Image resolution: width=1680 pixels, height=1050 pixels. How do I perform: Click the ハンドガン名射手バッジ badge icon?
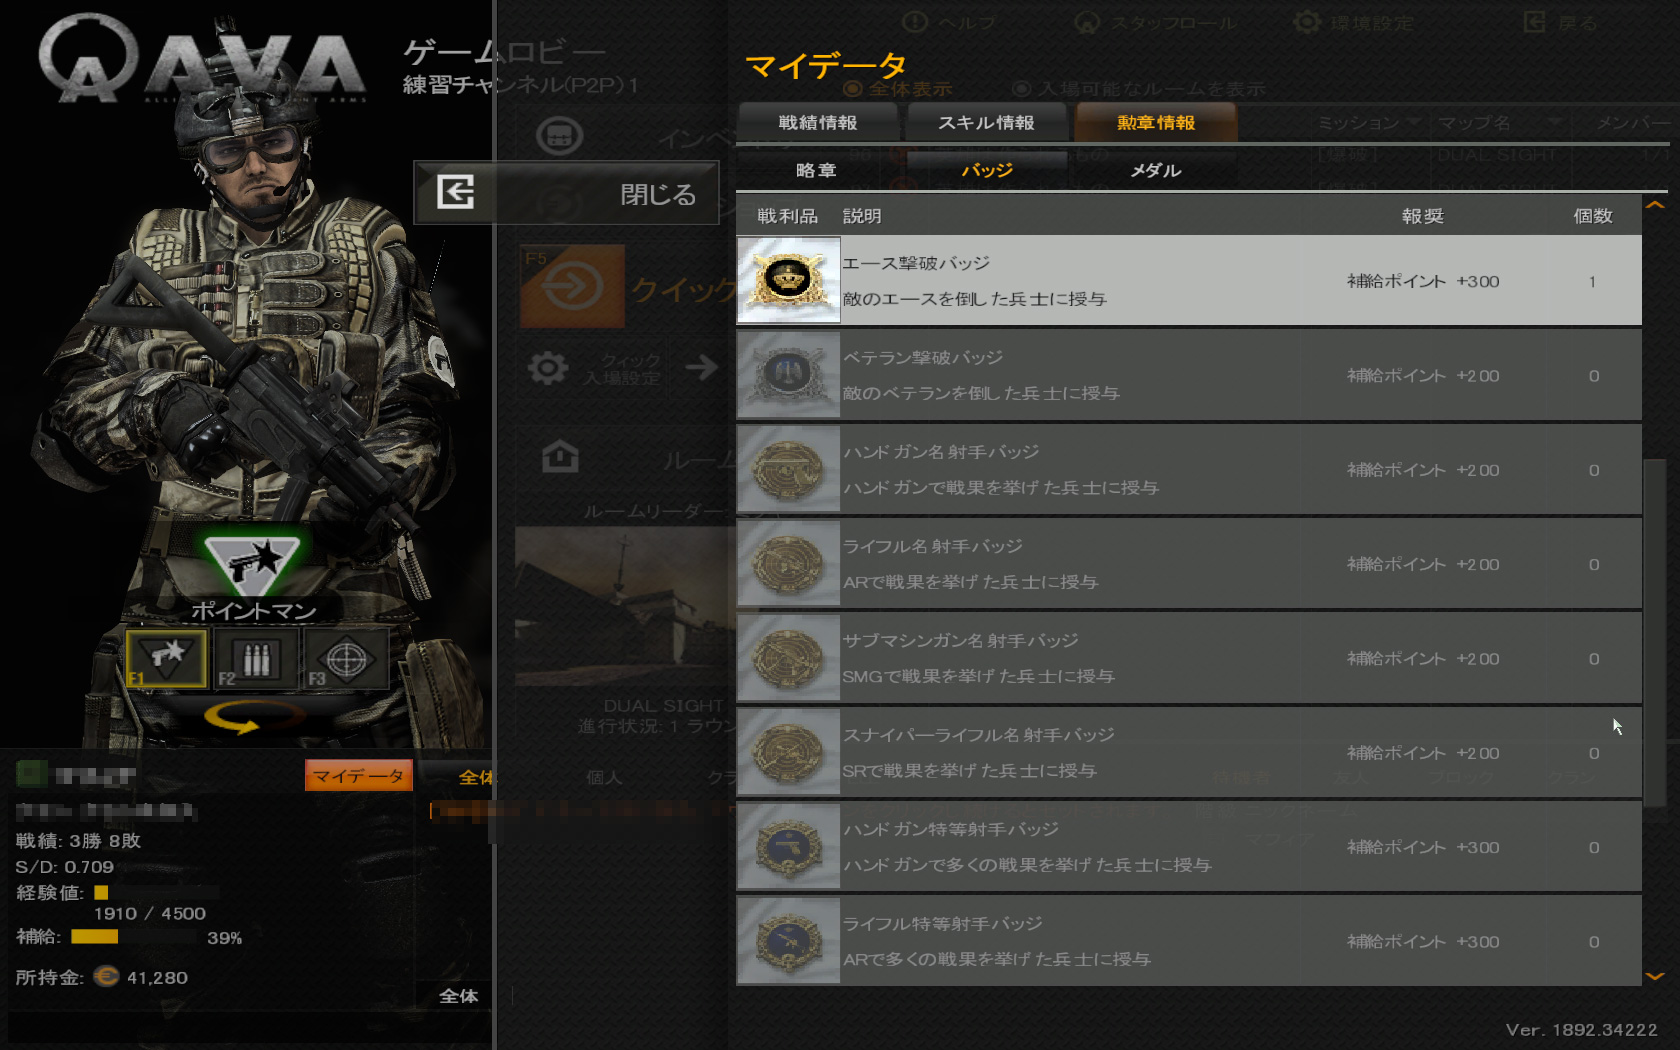[x=789, y=469]
